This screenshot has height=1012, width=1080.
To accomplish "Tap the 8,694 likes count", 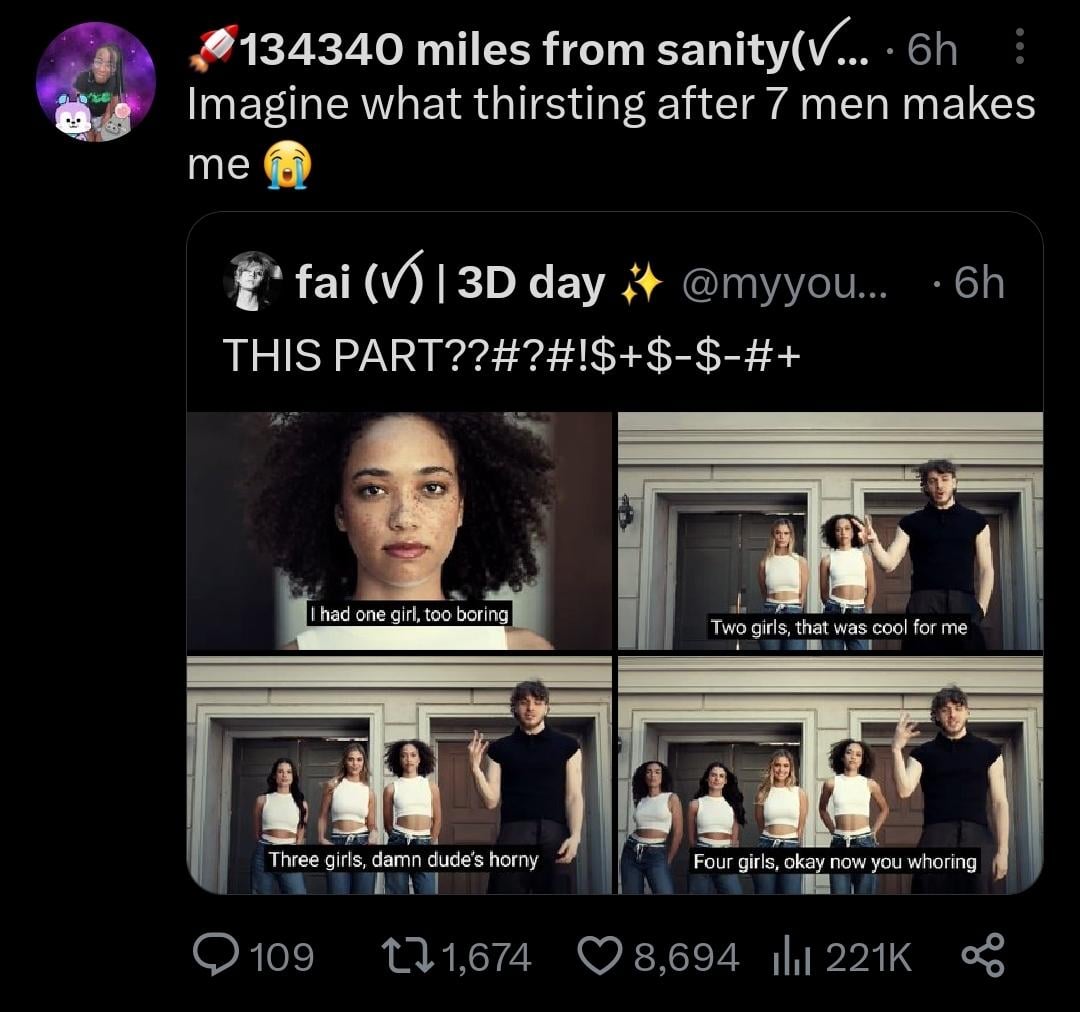I will click(x=687, y=958).
